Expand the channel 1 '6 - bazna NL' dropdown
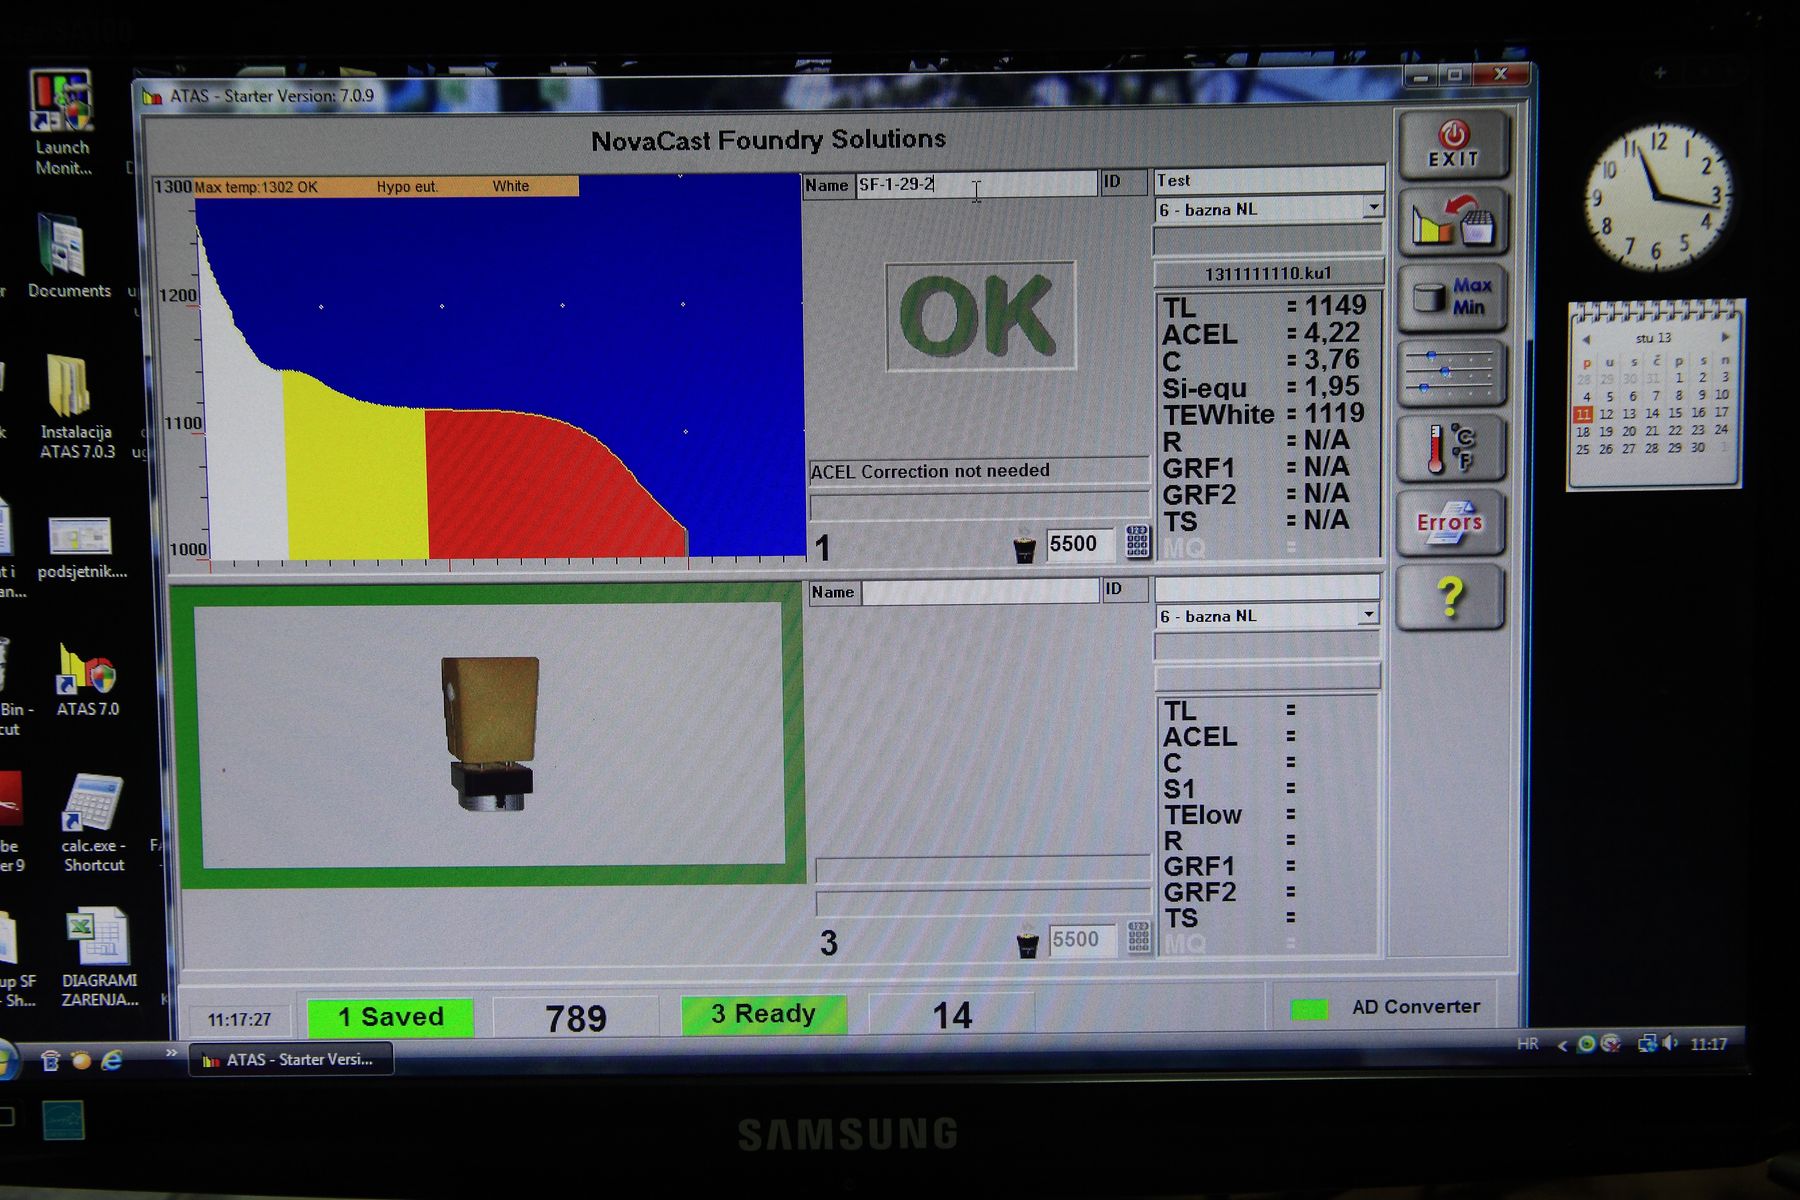Image resolution: width=1800 pixels, height=1200 pixels. pyautogui.click(x=1373, y=207)
